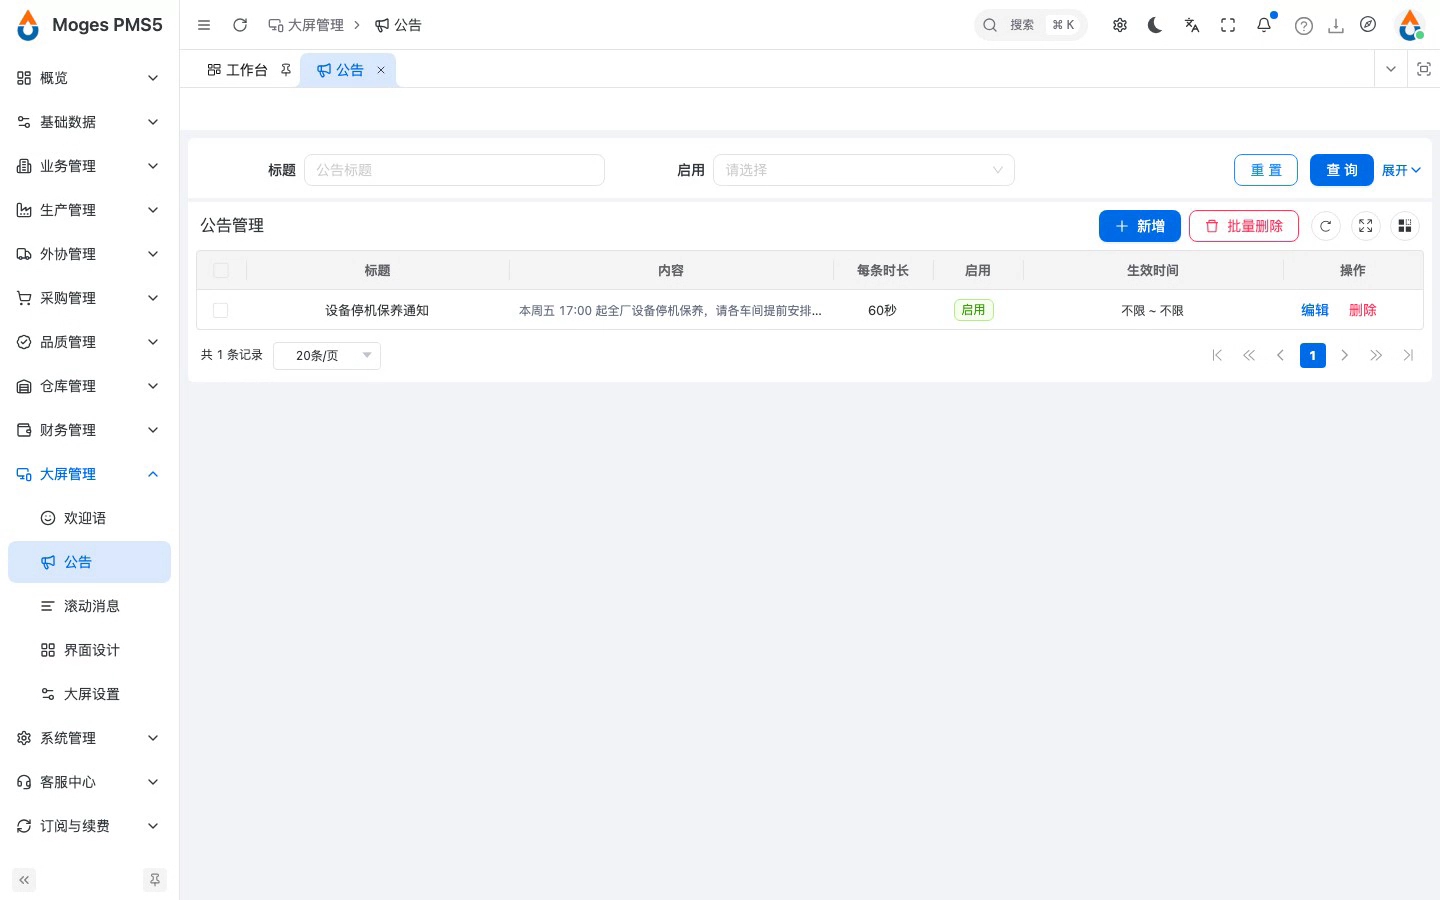Open the tab list dropdown arrow
The image size is (1440, 900).
point(1391,69)
